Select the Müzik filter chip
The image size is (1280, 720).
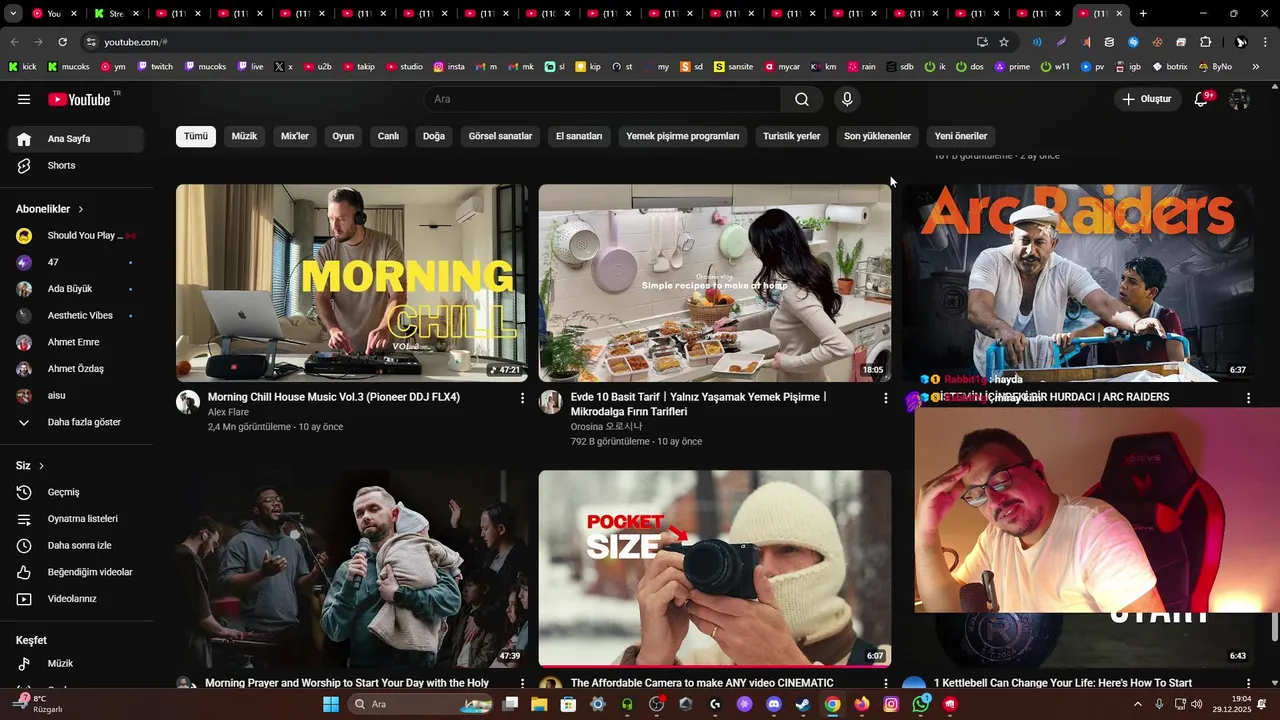coord(244,136)
